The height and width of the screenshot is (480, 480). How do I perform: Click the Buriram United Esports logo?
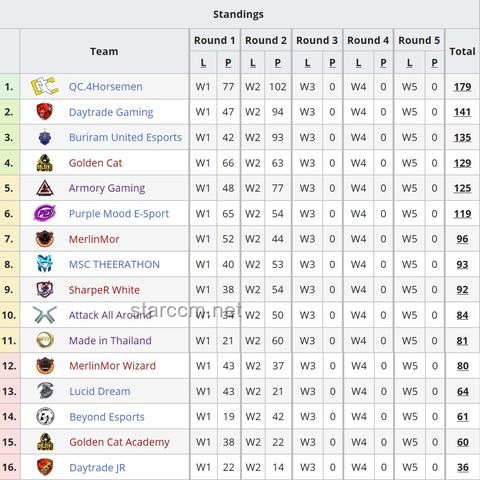(x=45, y=137)
